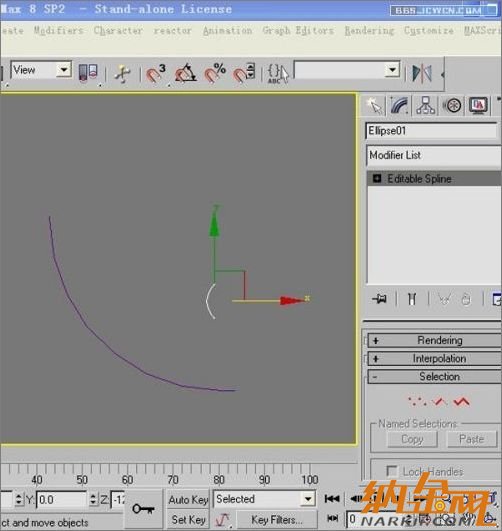Open the Display panel tab

478,105
